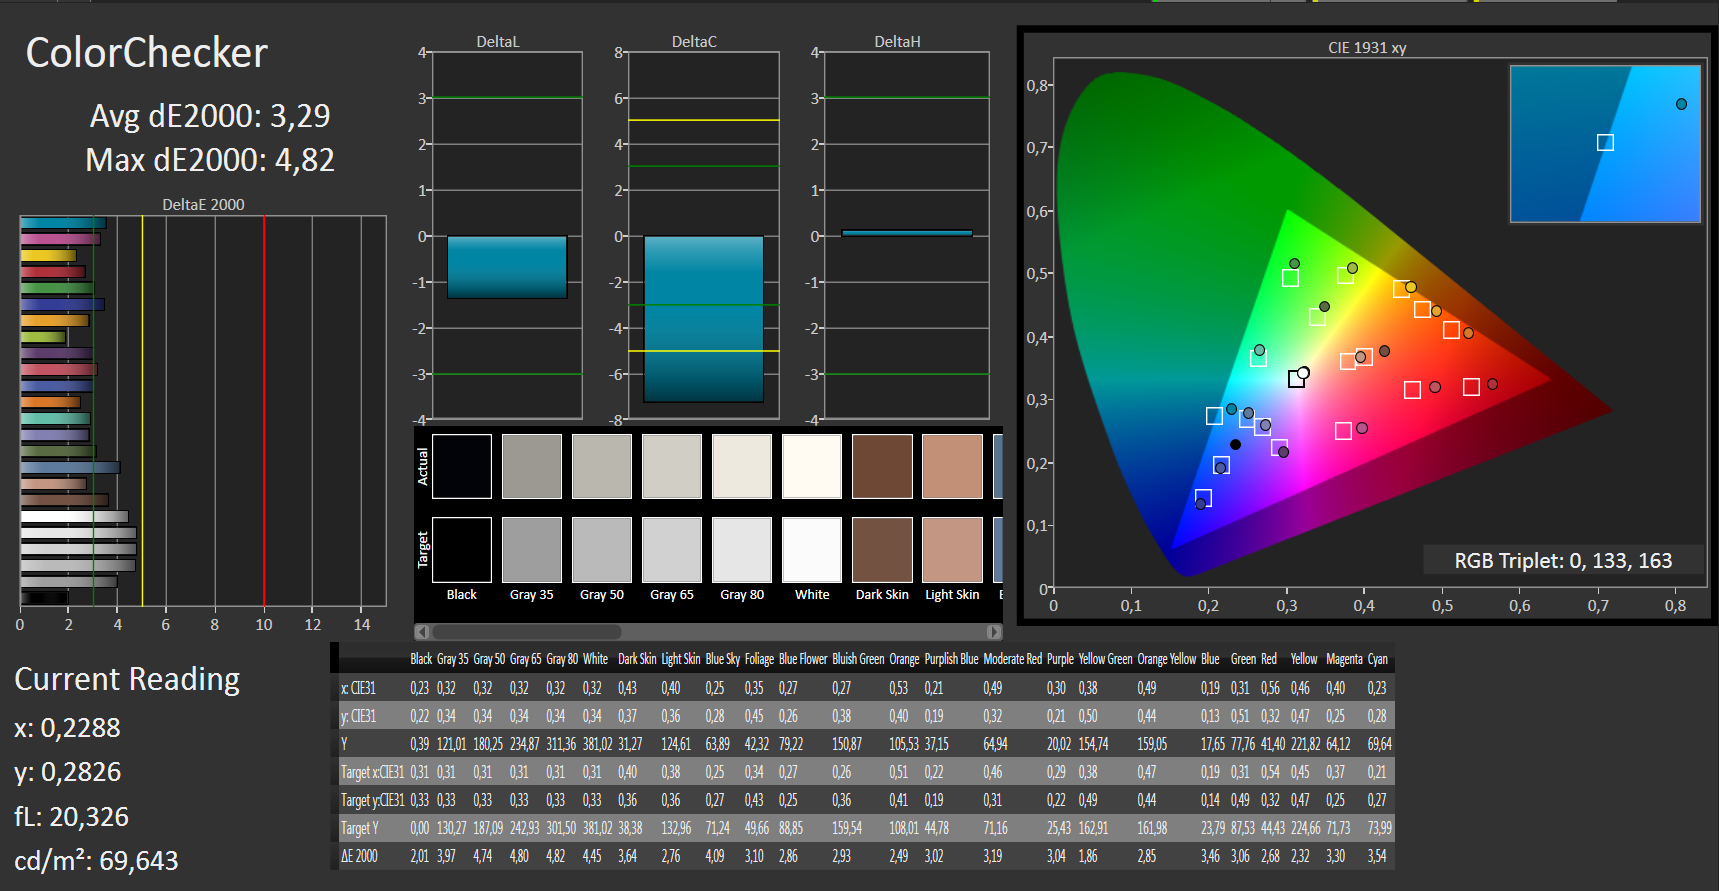This screenshot has width=1719, height=891.
Task: Select the Actual Gray 50 swatch
Action: (602, 466)
